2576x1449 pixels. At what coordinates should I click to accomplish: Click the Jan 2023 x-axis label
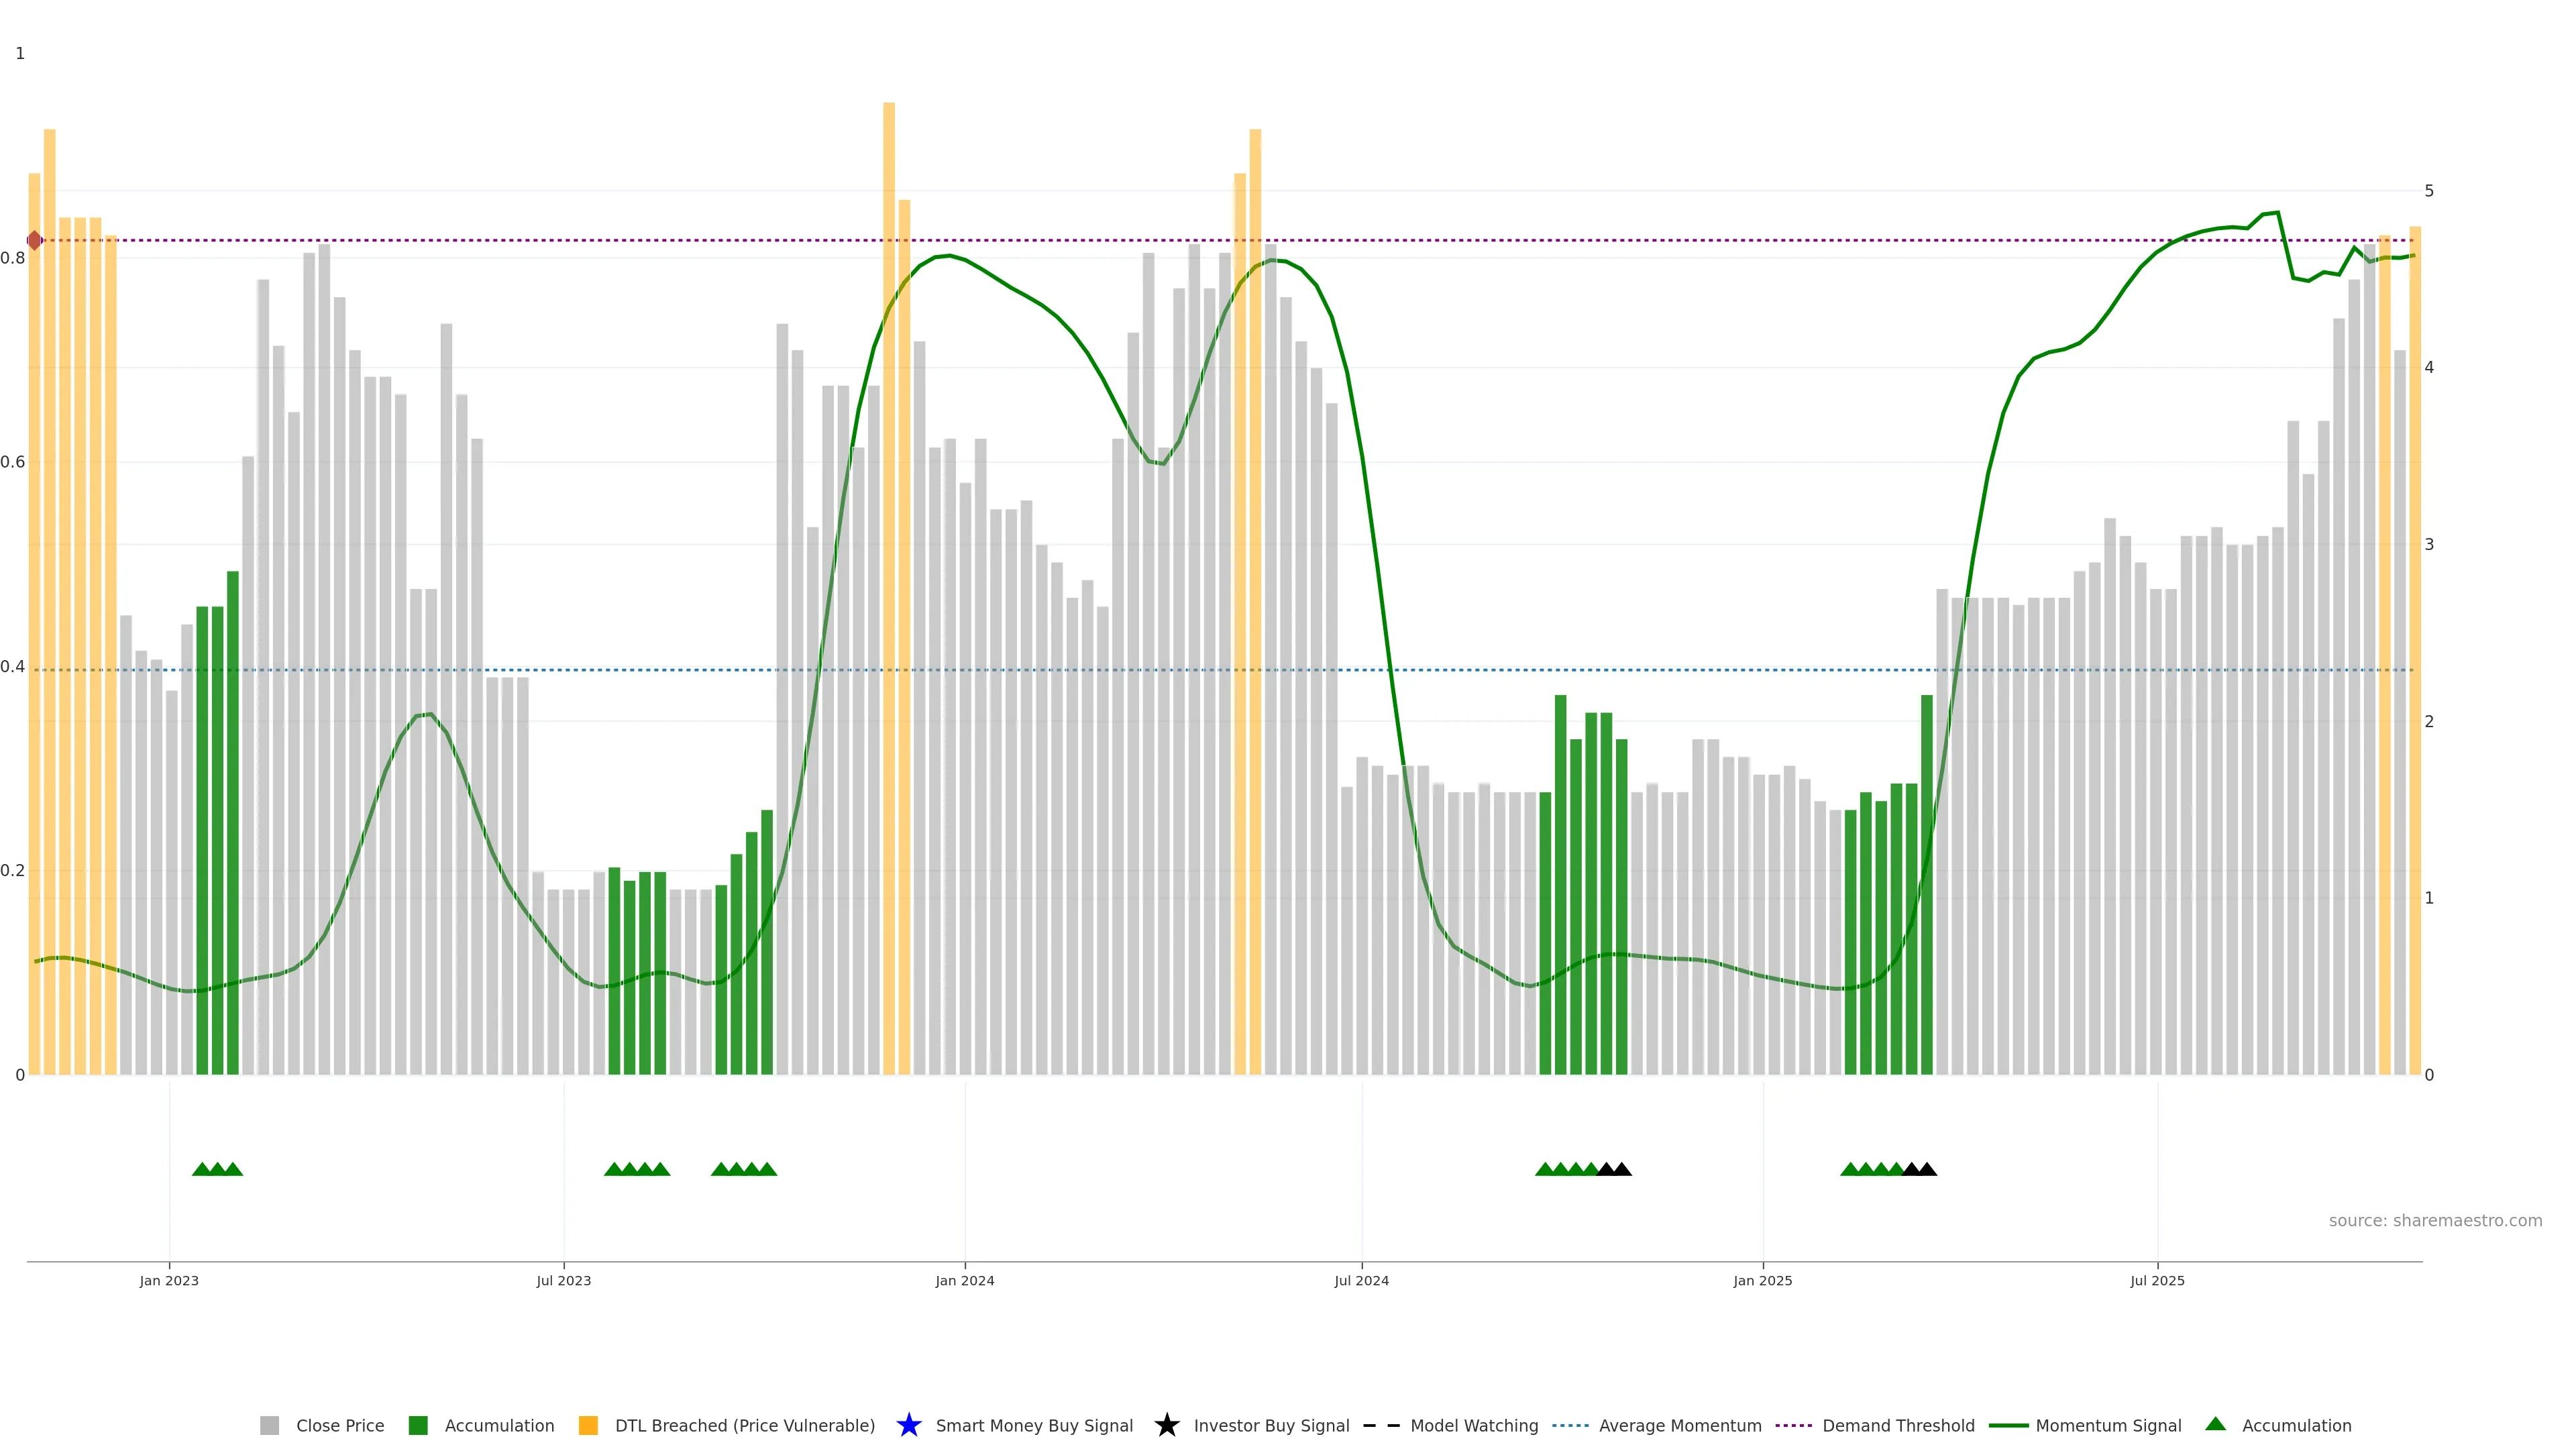coord(169,1280)
